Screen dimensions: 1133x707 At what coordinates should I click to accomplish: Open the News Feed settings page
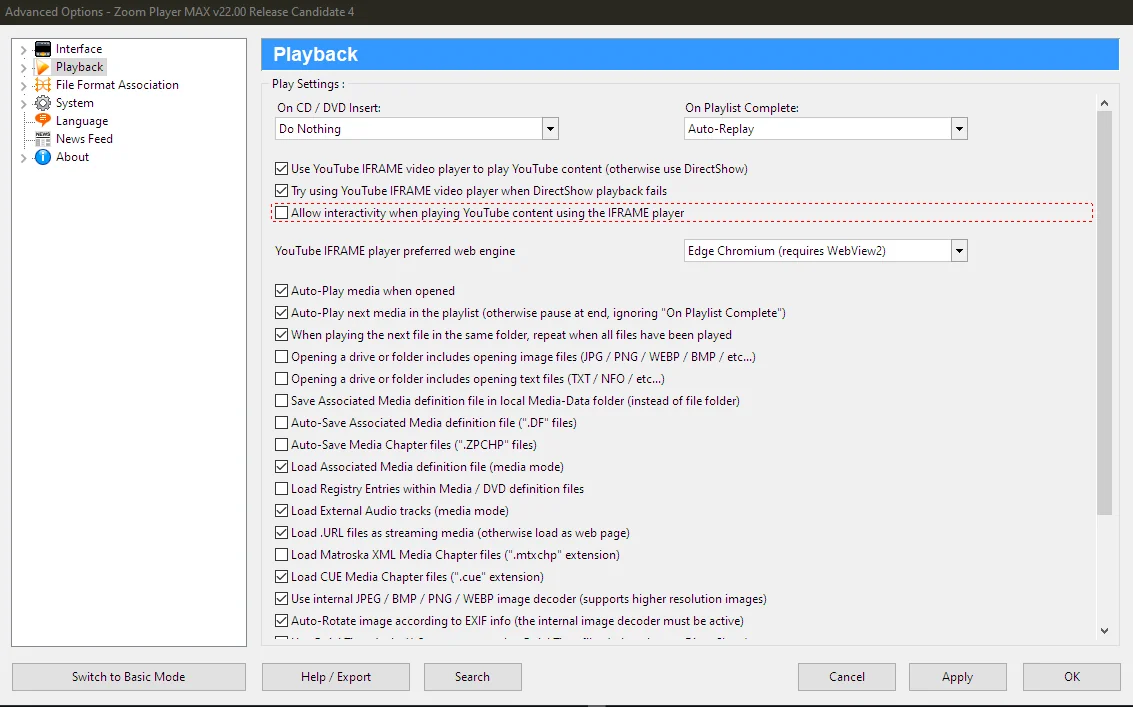point(85,138)
